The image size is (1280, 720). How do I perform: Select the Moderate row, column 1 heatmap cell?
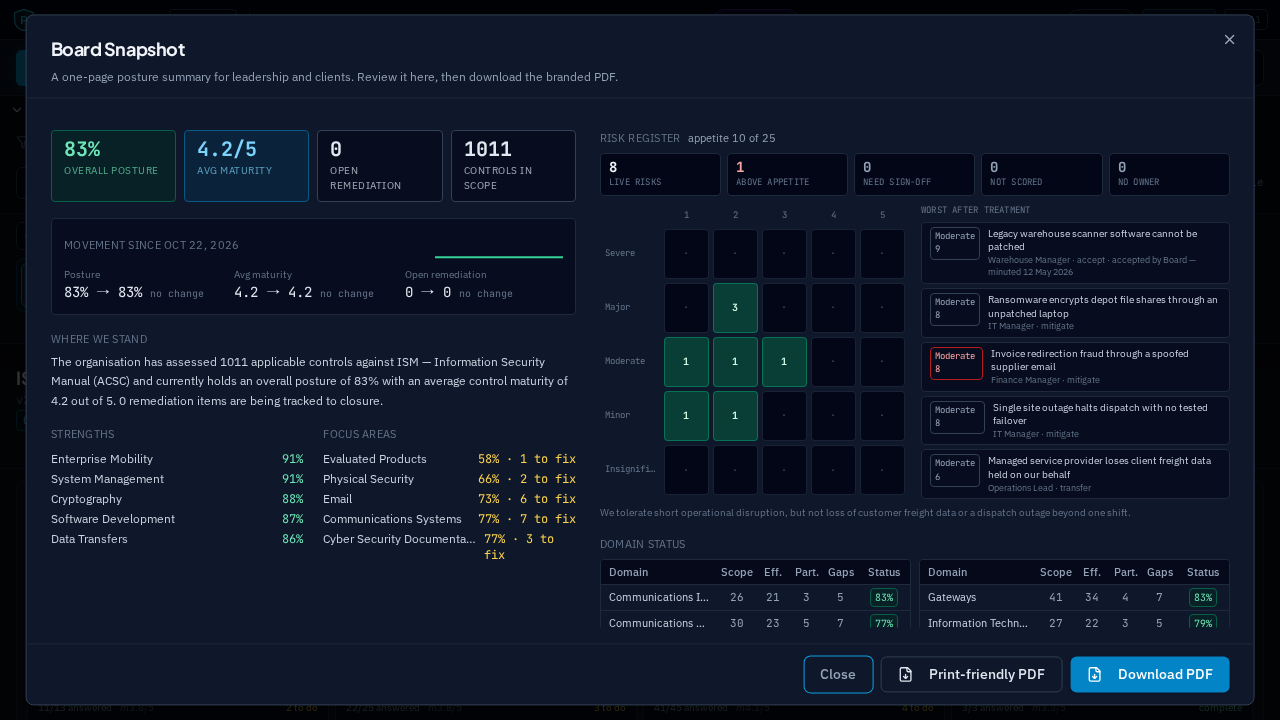coord(686,362)
